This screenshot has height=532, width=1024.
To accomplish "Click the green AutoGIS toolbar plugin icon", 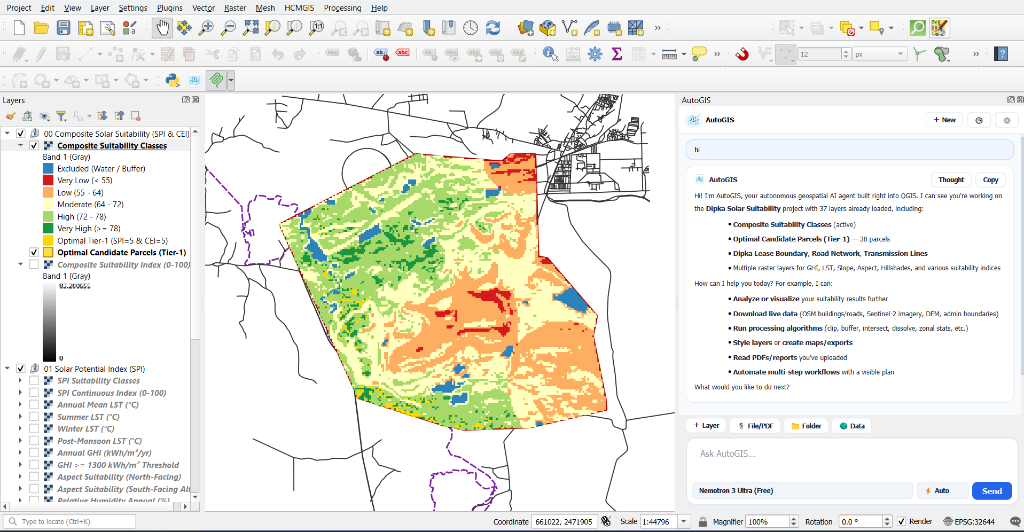I will (216, 80).
